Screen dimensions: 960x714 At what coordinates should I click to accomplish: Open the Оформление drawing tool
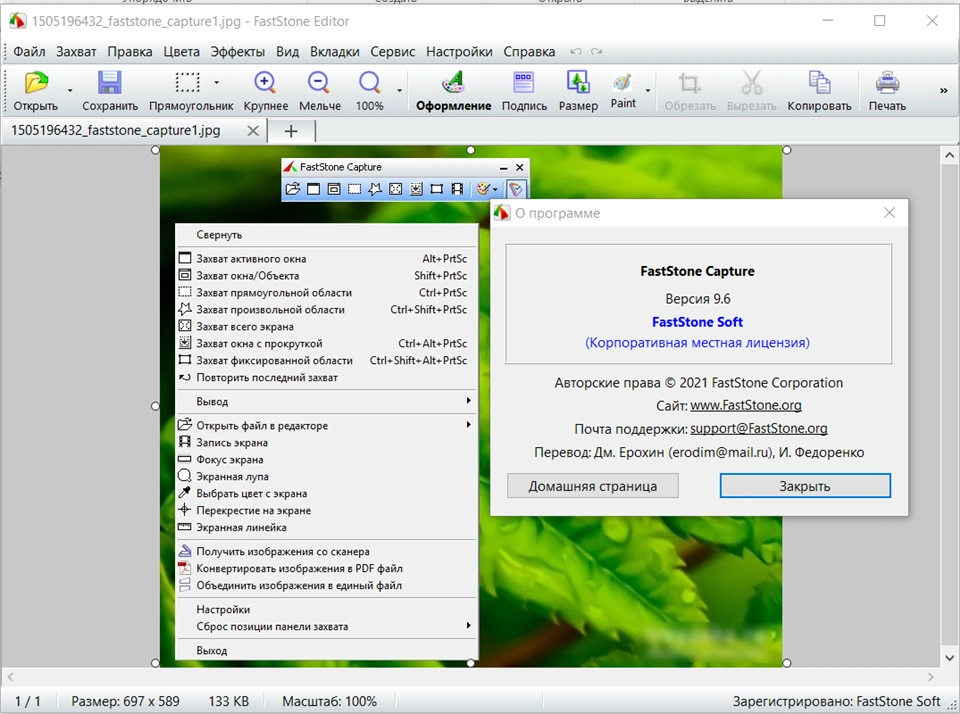coord(453,82)
